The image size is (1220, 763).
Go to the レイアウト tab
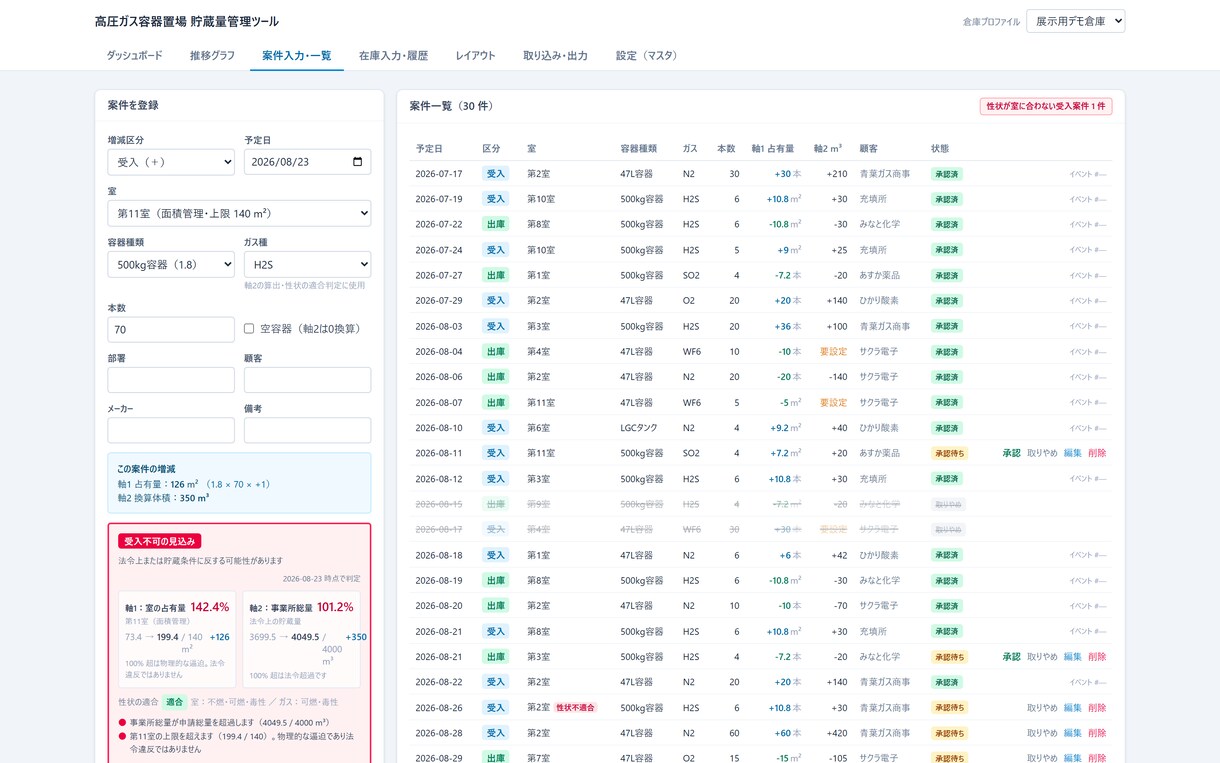[475, 56]
